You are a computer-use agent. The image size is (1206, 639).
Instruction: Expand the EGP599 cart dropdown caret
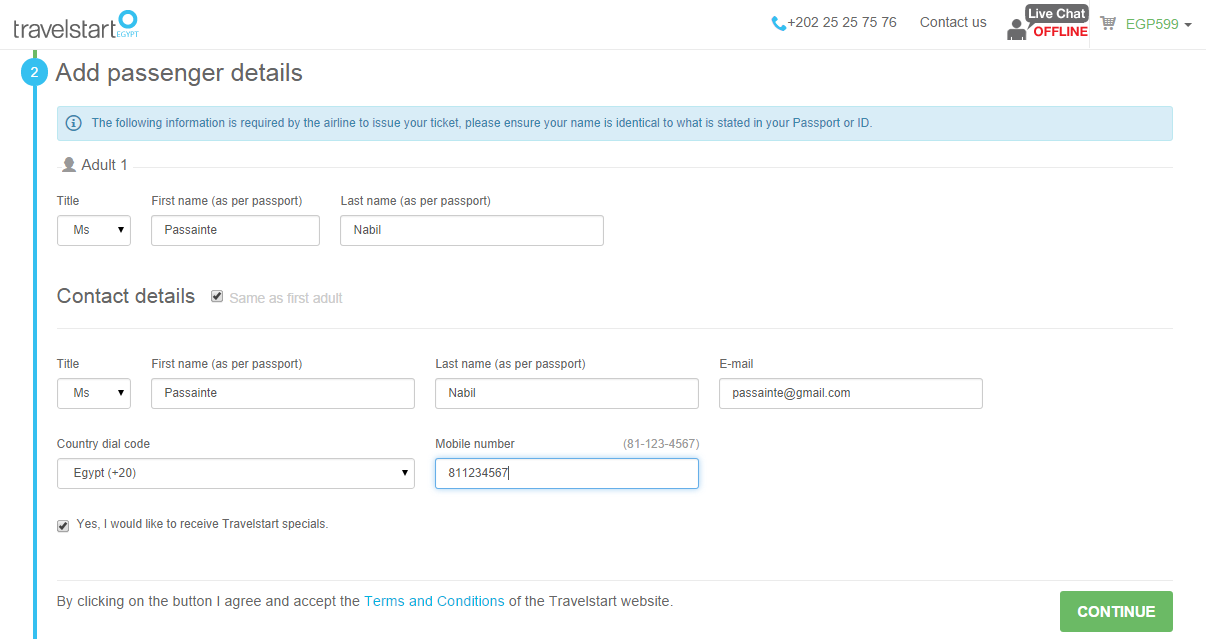click(x=1188, y=24)
